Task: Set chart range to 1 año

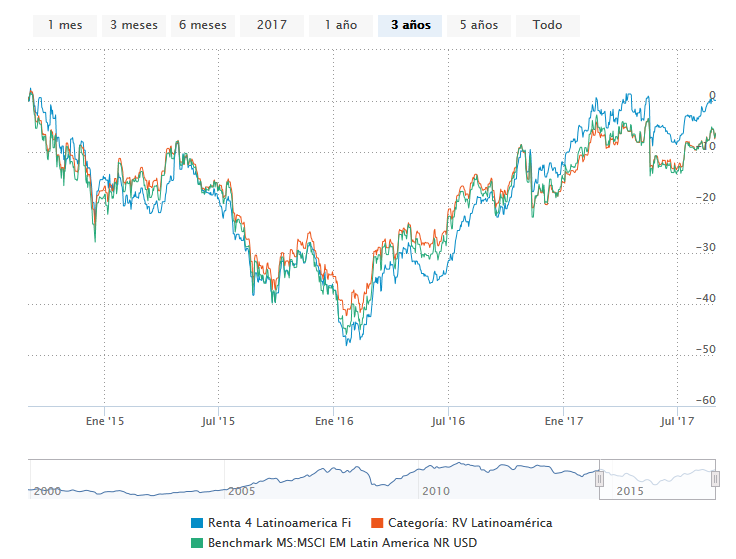Action: pos(341,25)
